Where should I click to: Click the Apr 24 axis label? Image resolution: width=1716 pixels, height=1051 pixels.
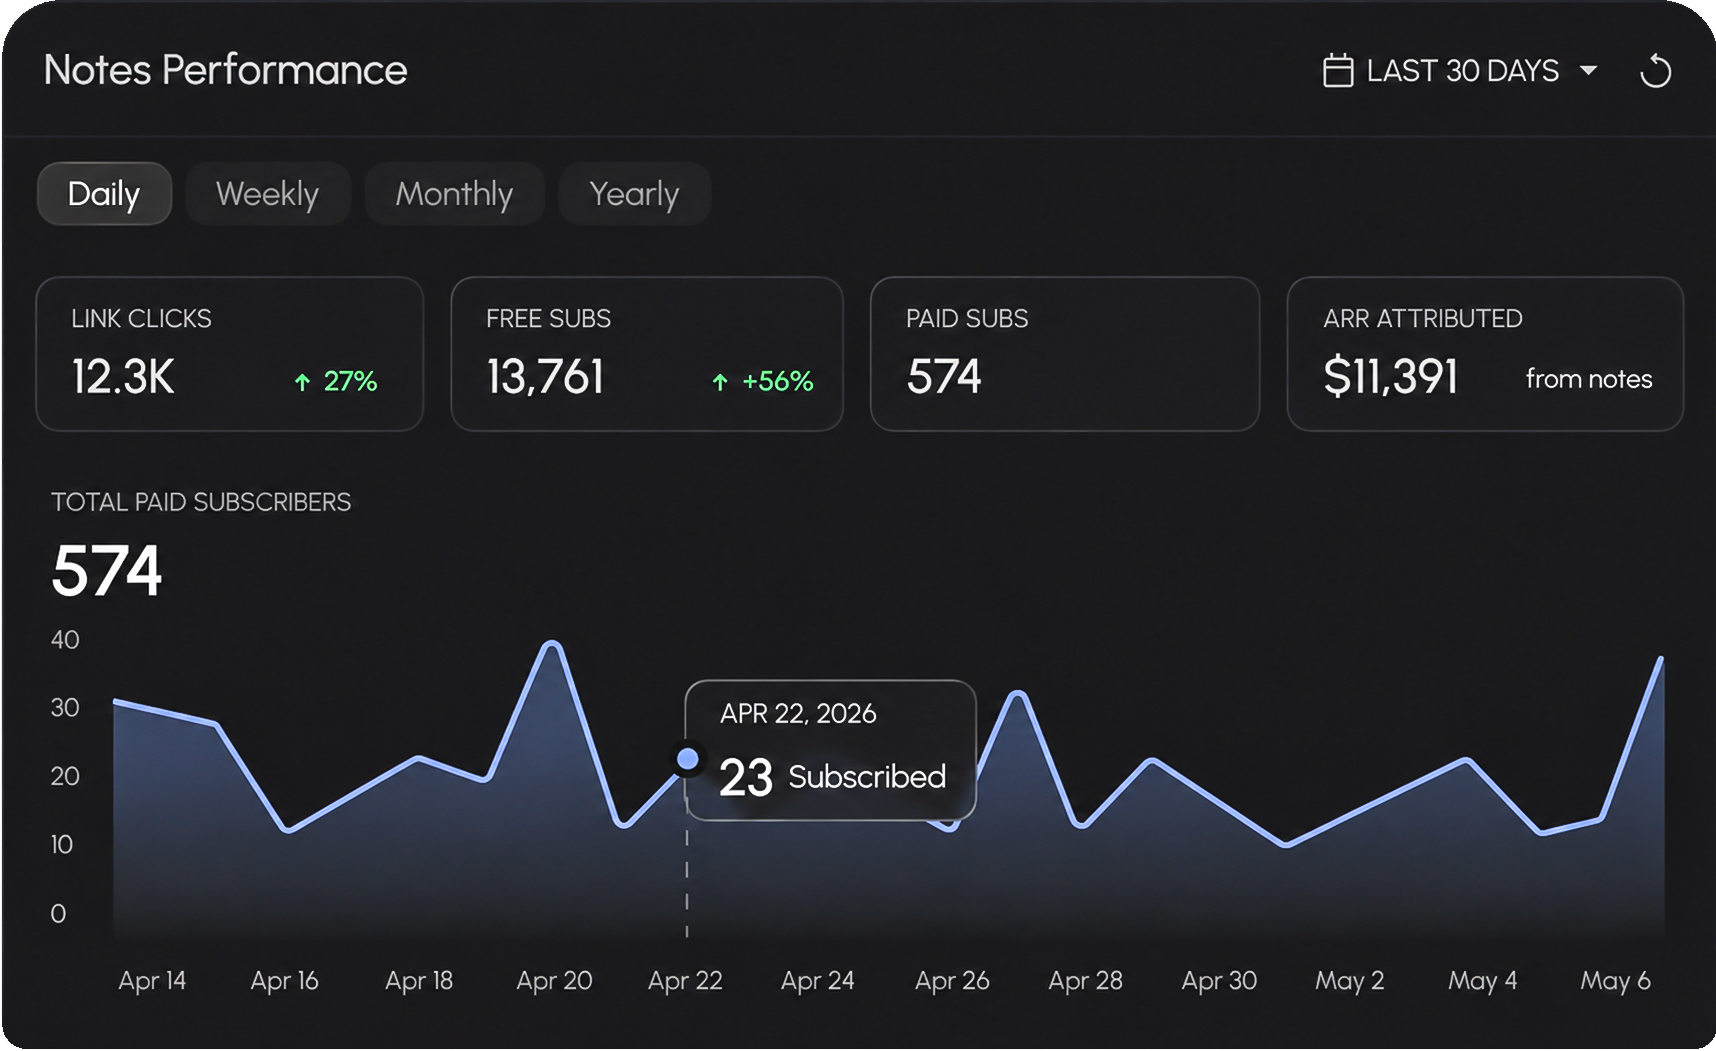click(x=817, y=981)
